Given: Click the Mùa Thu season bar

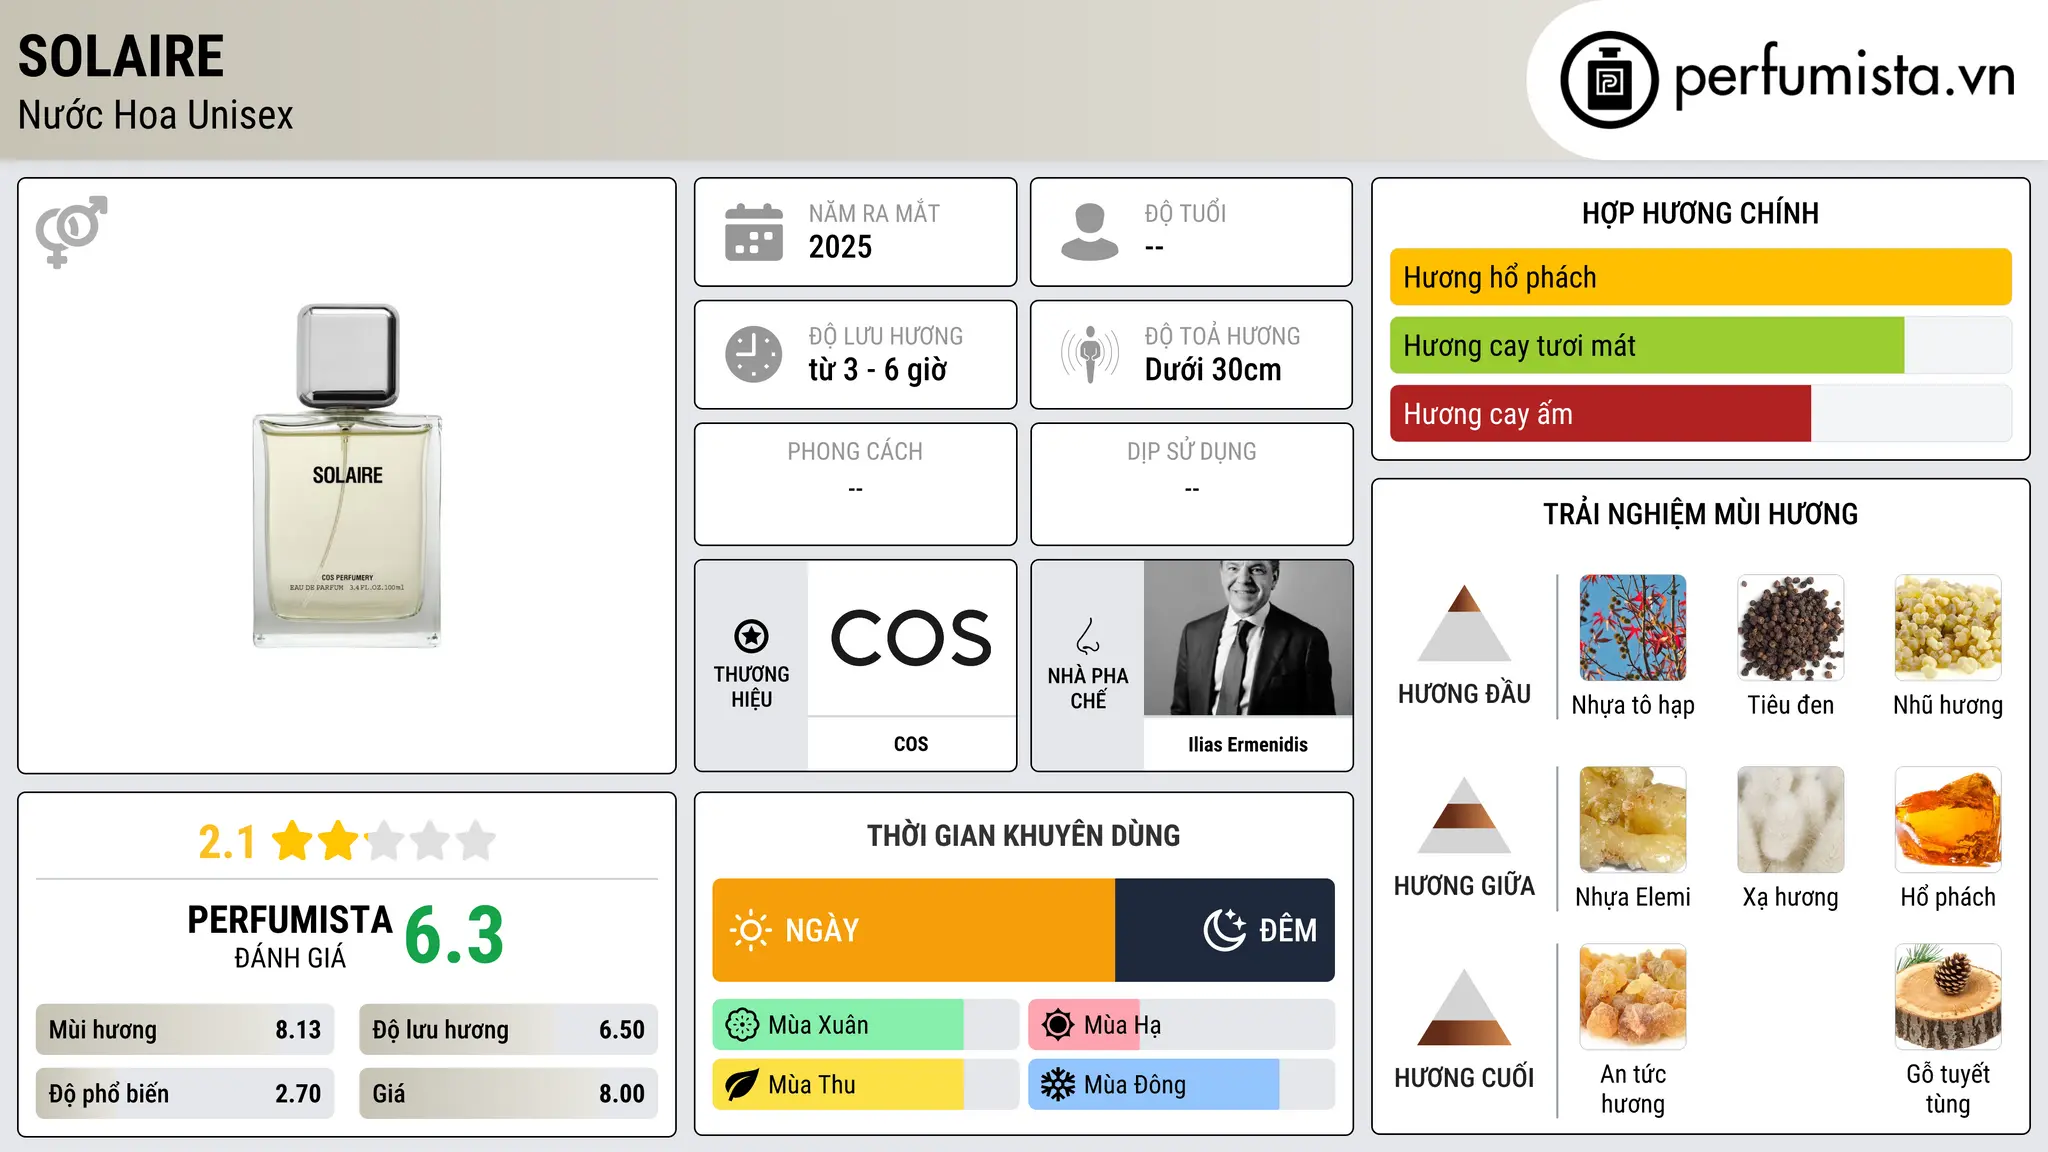Looking at the screenshot, I should (866, 1085).
